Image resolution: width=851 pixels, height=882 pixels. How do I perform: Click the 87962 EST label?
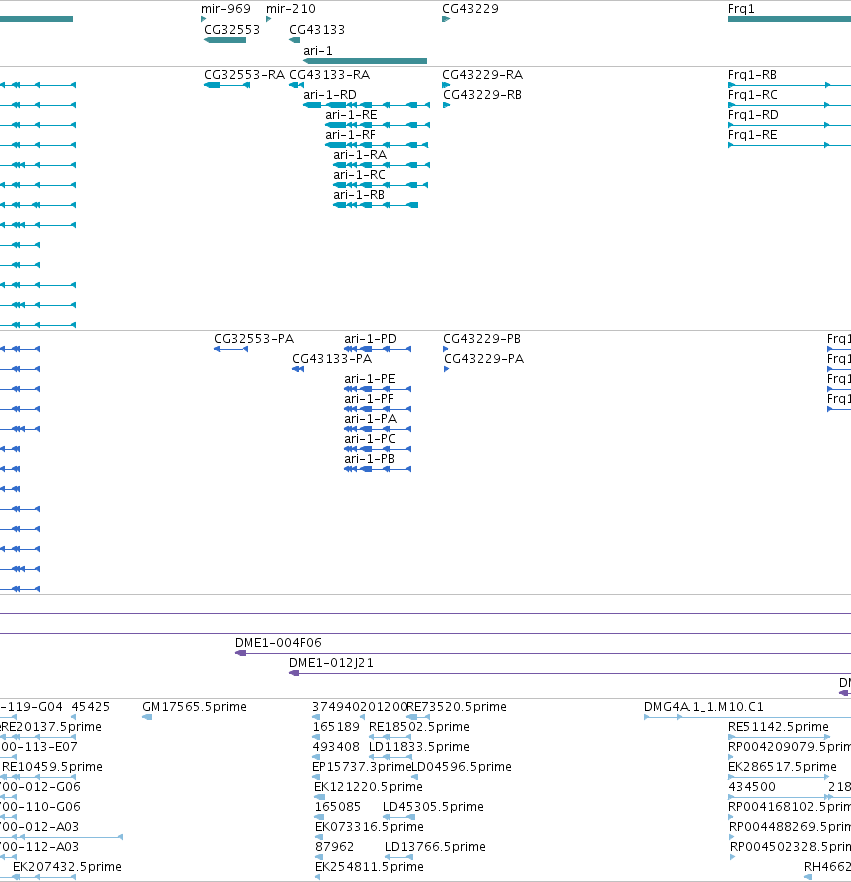point(334,847)
